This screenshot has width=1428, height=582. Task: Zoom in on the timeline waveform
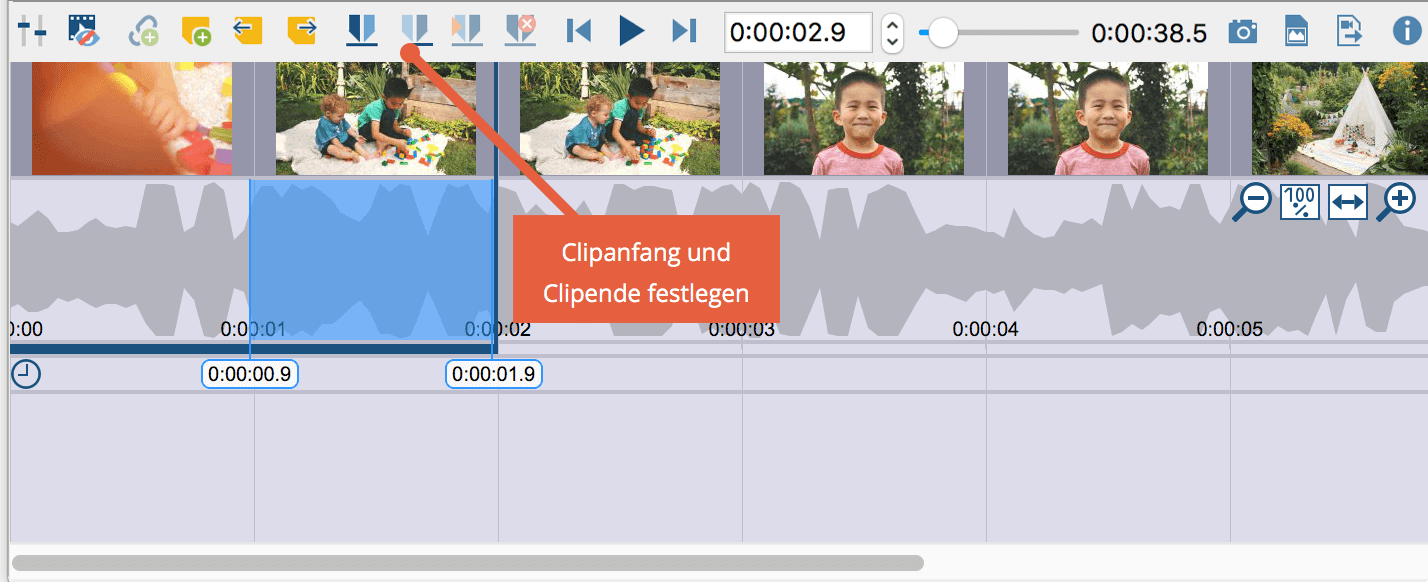[1396, 202]
